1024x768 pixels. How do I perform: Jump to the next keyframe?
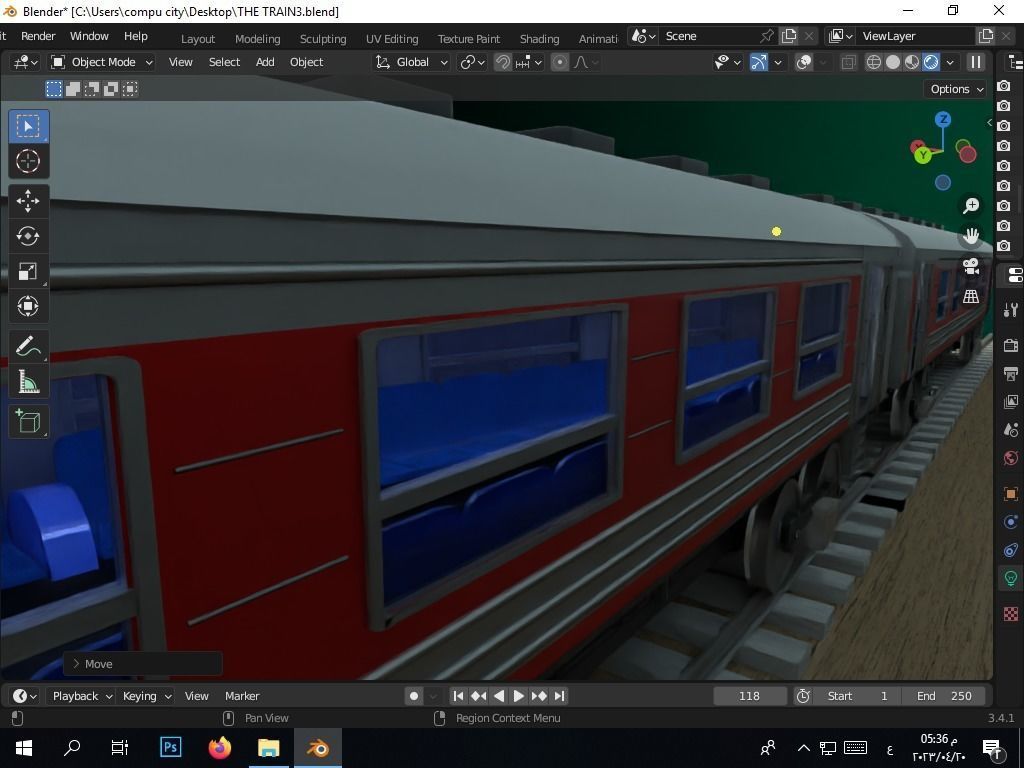point(539,696)
